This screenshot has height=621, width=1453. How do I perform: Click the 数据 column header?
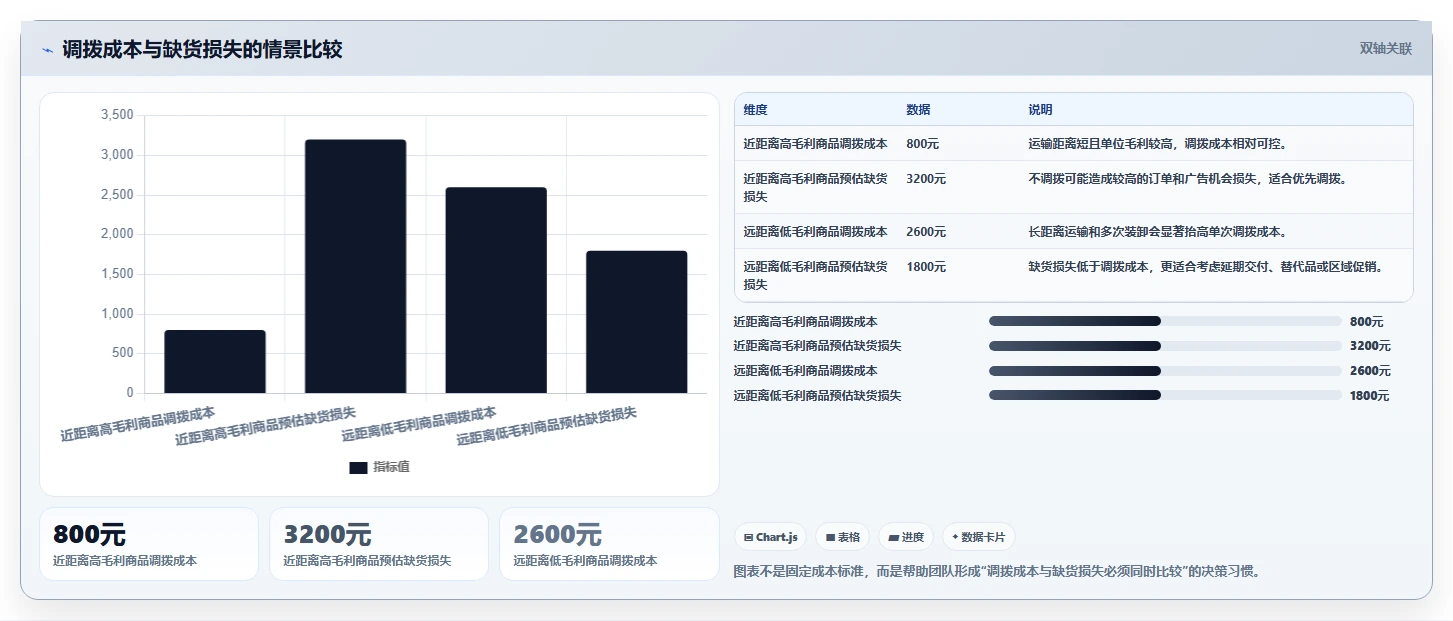[x=918, y=110]
